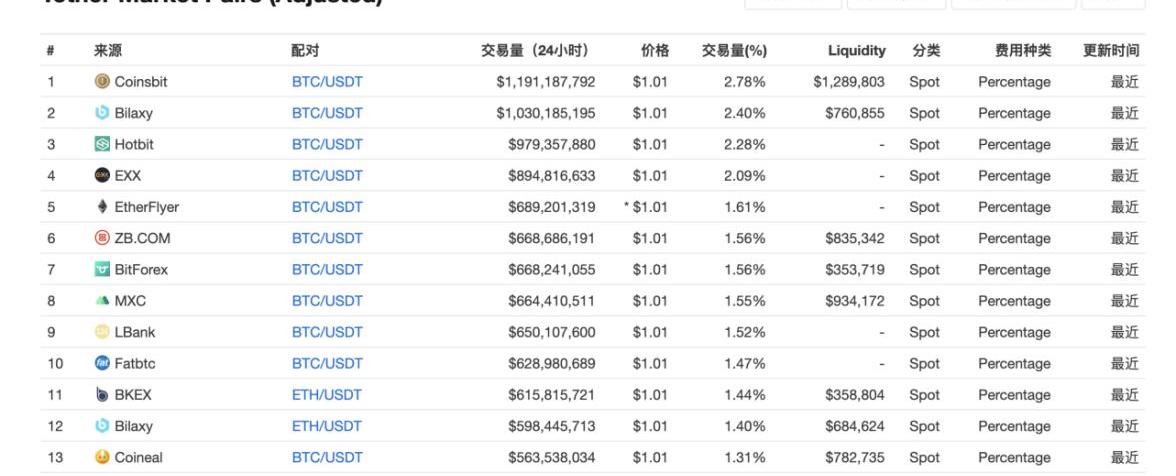This screenshot has height=476, width=1176.
Task: Click the 更新时间 column header
Action: 1111,51
